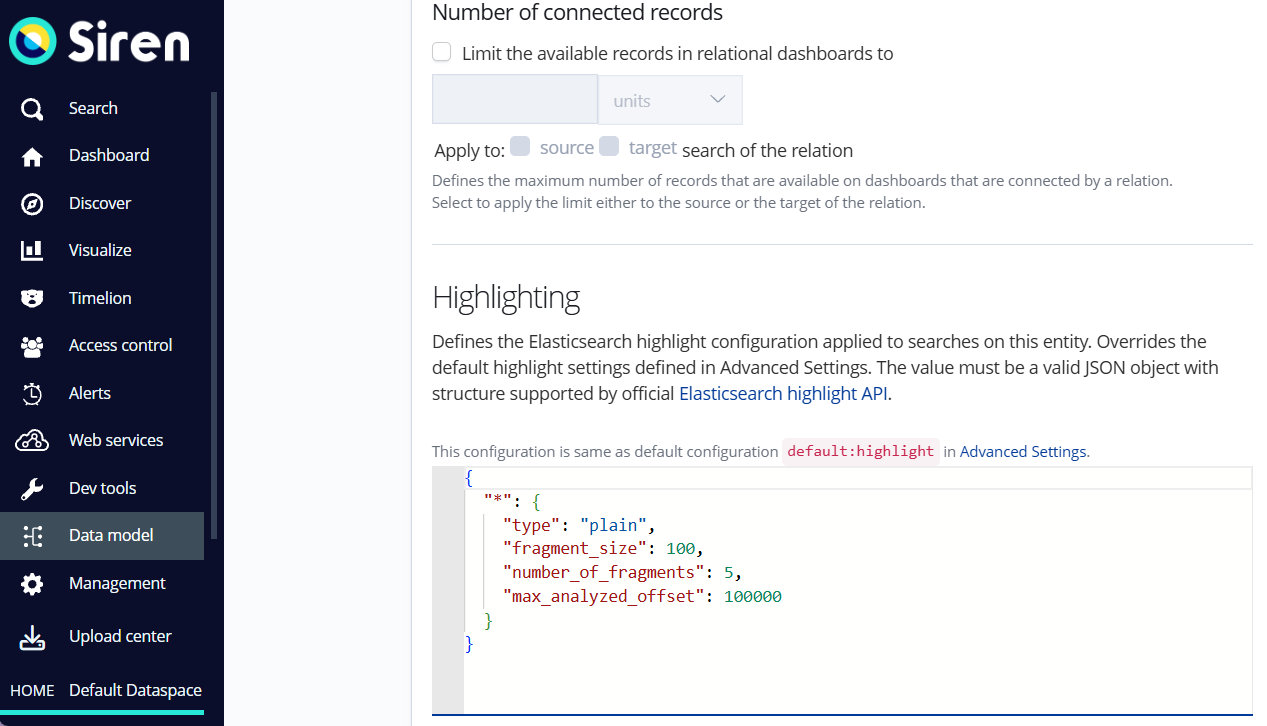Click the default:highlight code tag

coord(860,451)
